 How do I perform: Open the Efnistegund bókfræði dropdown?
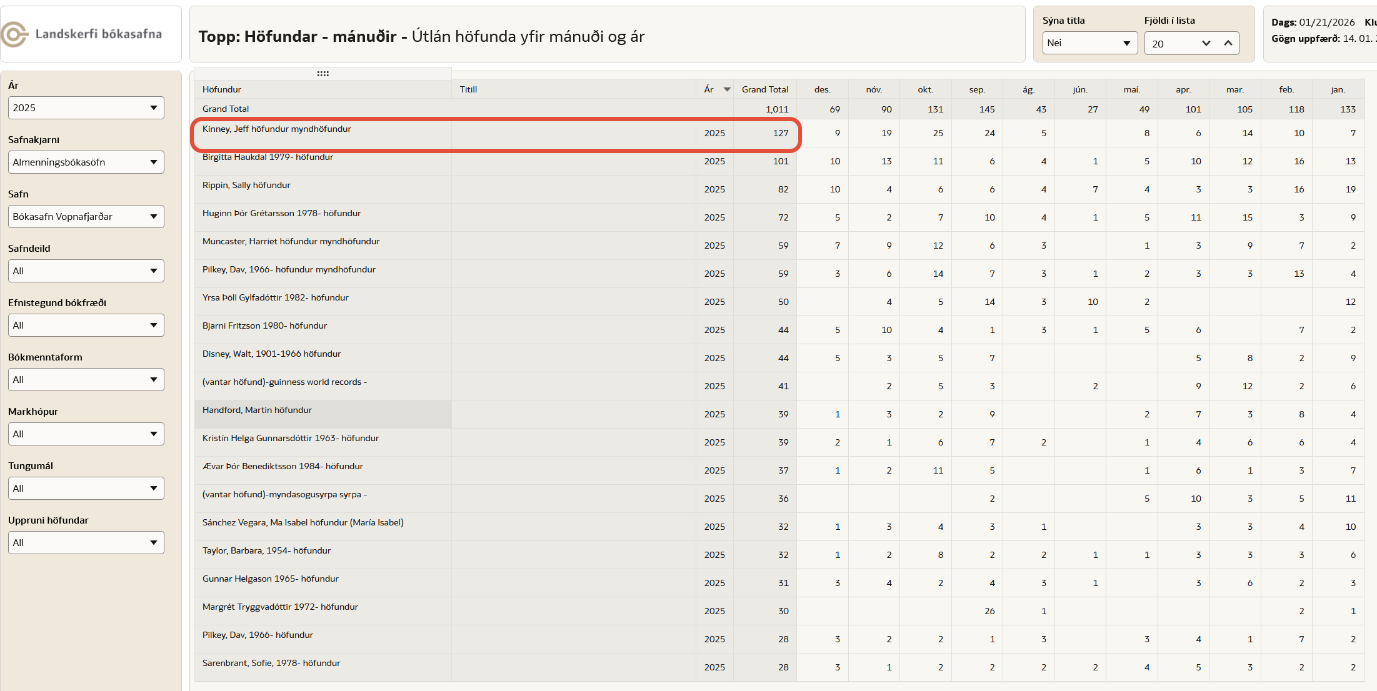click(x=86, y=325)
